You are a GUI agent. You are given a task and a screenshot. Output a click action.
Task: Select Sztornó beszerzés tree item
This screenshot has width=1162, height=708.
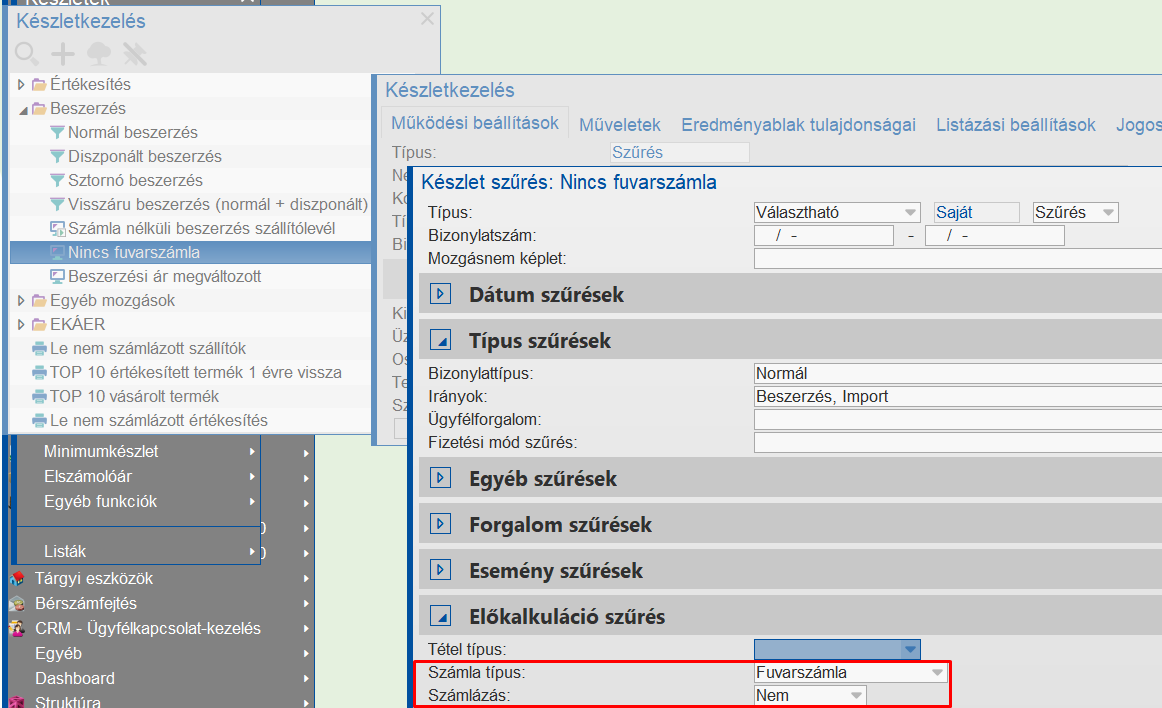pyautogui.click(x=135, y=180)
